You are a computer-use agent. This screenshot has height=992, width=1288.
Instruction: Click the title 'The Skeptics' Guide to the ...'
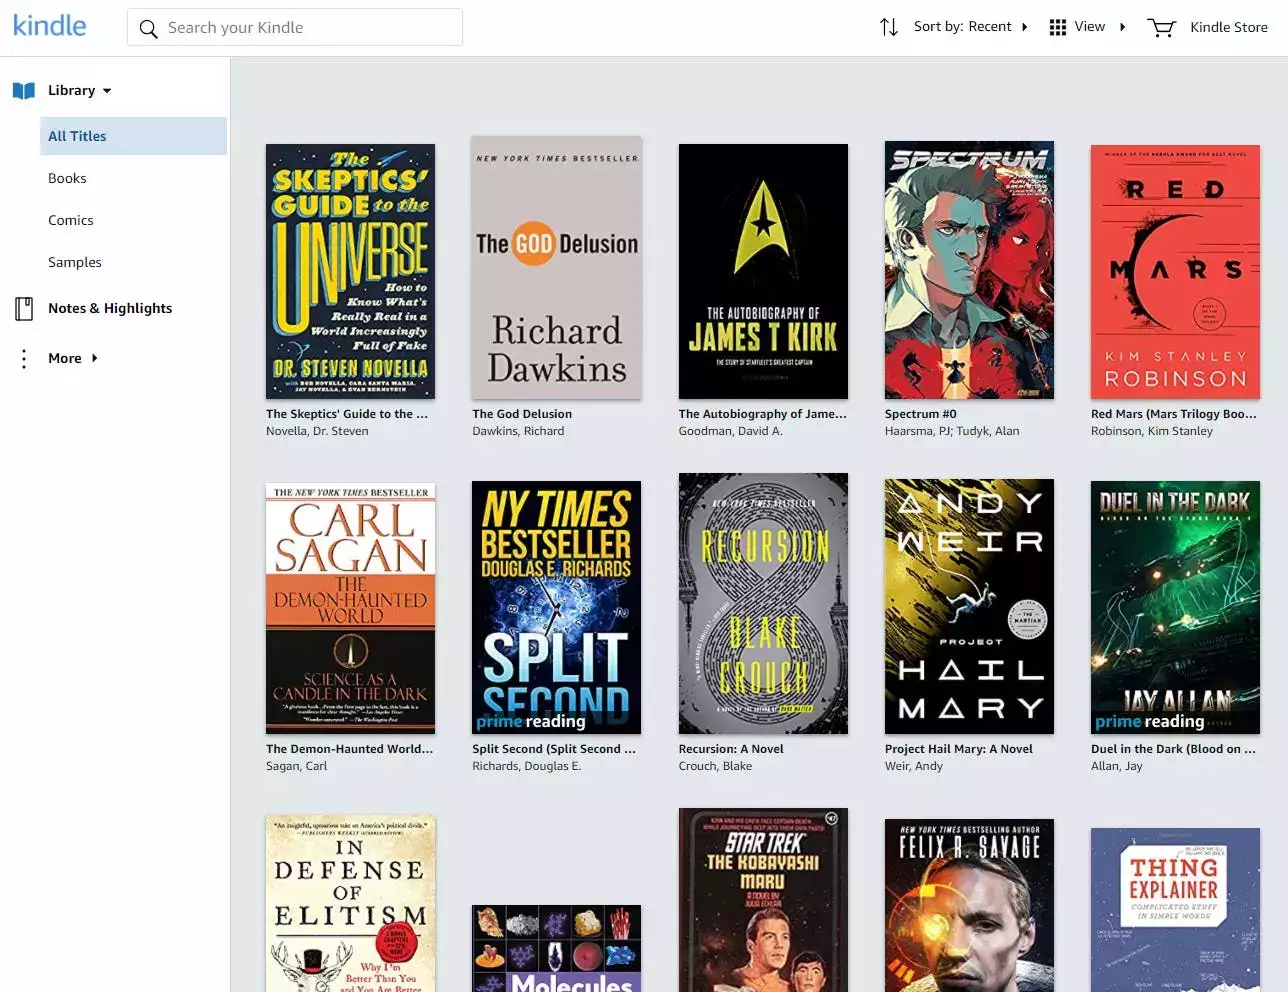point(347,414)
